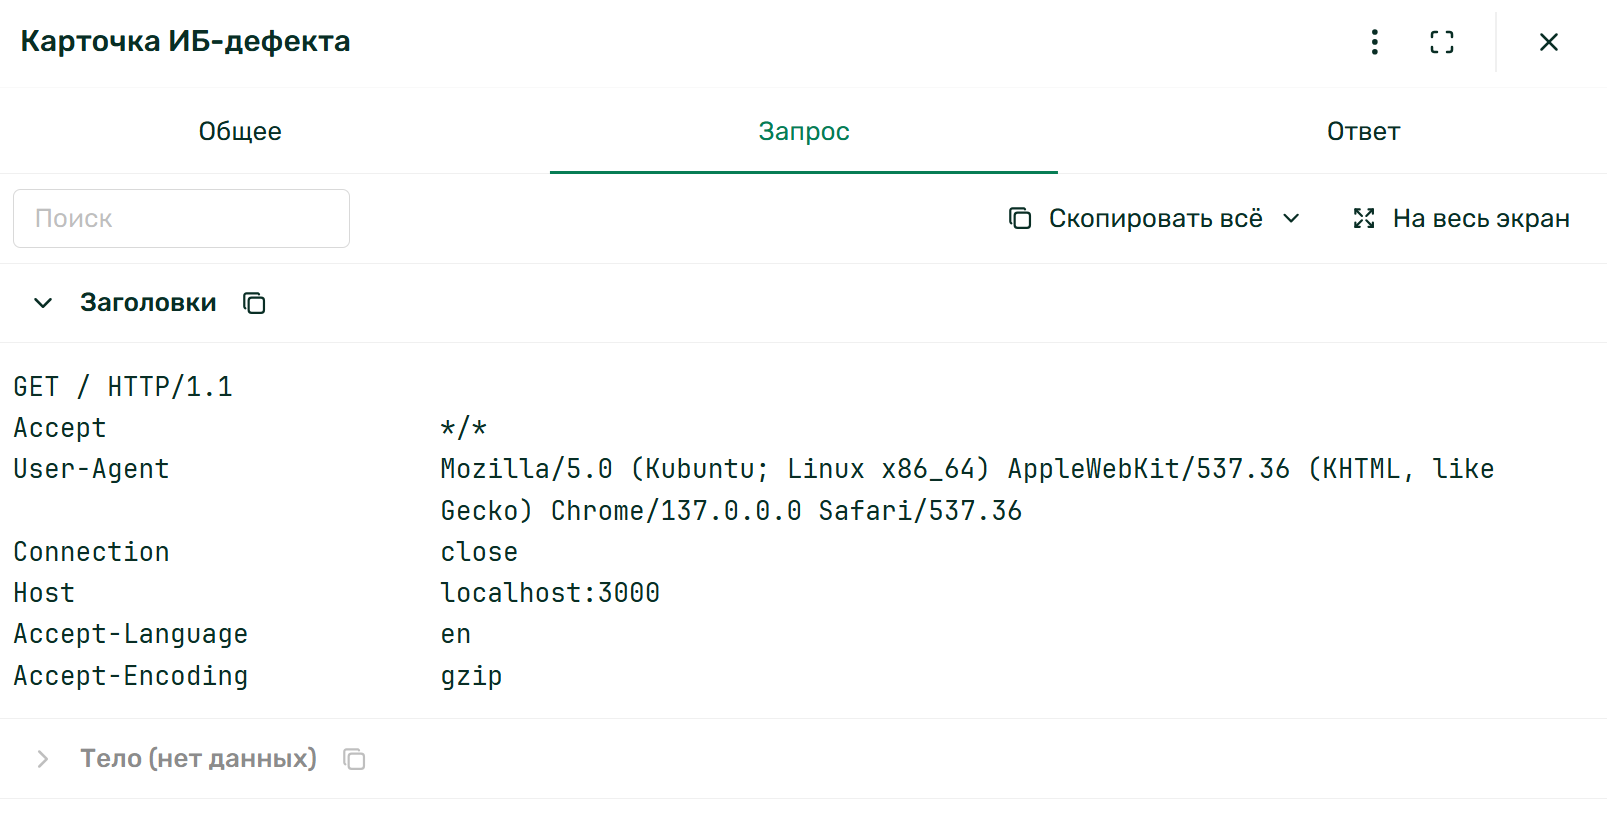Click the copy icon in Скопировать всё
Image resolution: width=1607 pixels, height=818 pixels.
[1020, 218]
